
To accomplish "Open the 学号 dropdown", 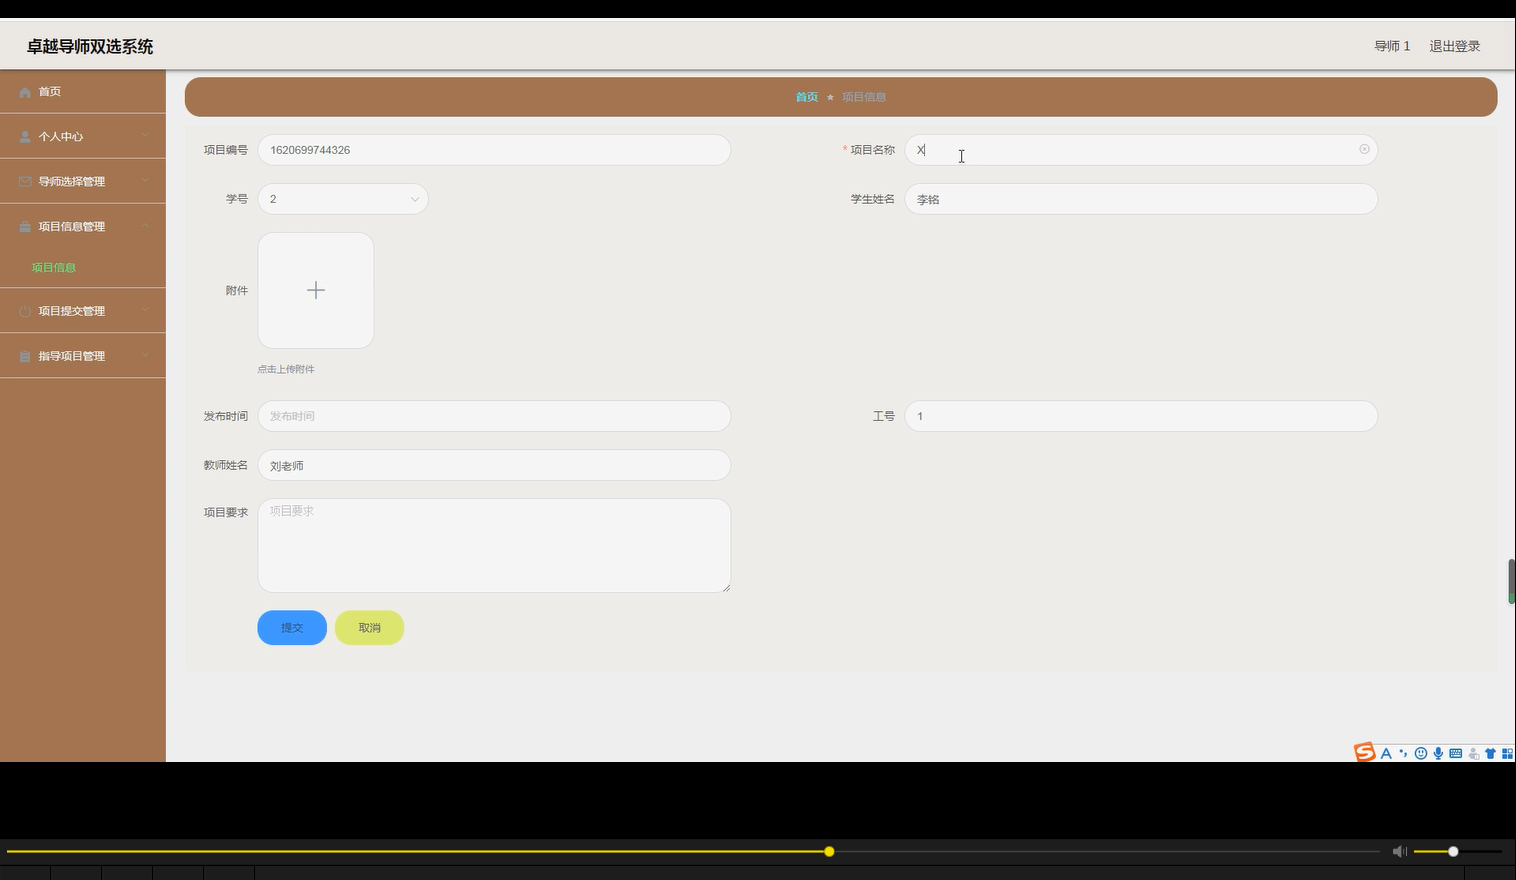I will pyautogui.click(x=343, y=199).
